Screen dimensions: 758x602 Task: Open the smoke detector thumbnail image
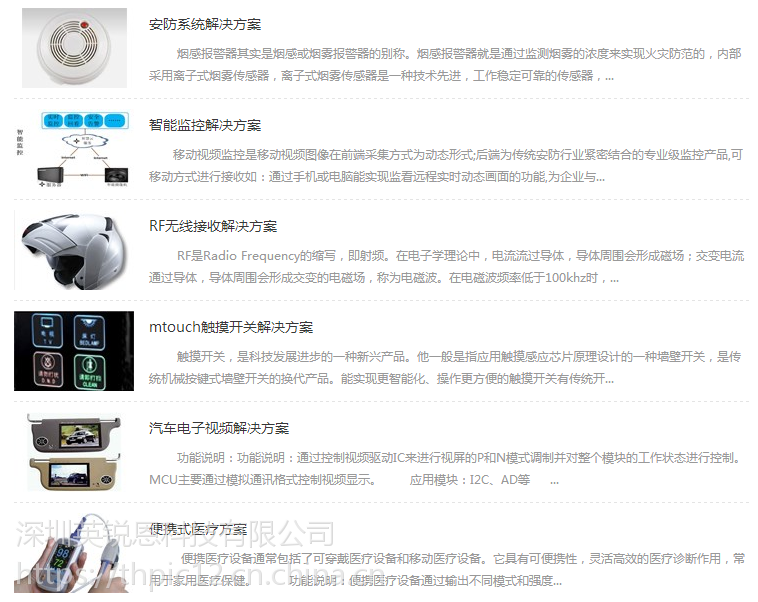tap(74, 47)
